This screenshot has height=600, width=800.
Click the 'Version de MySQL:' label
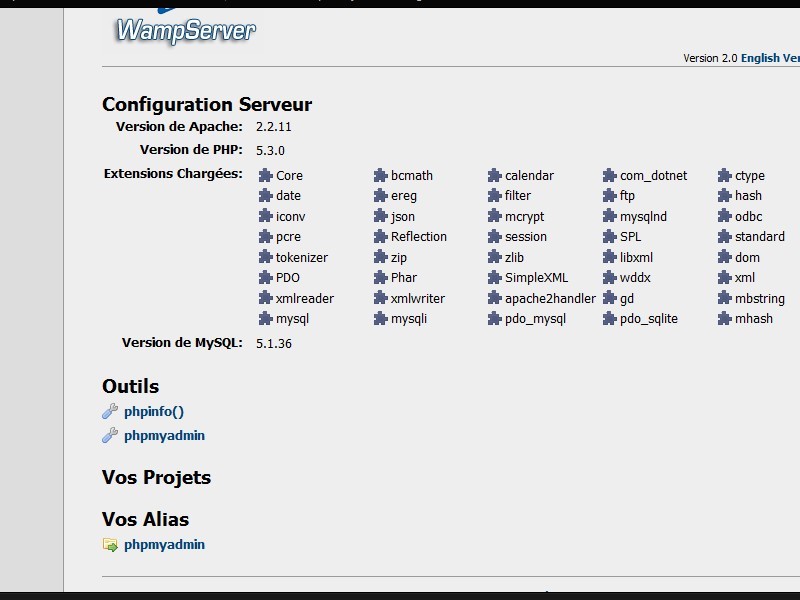pyautogui.click(x=182, y=342)
